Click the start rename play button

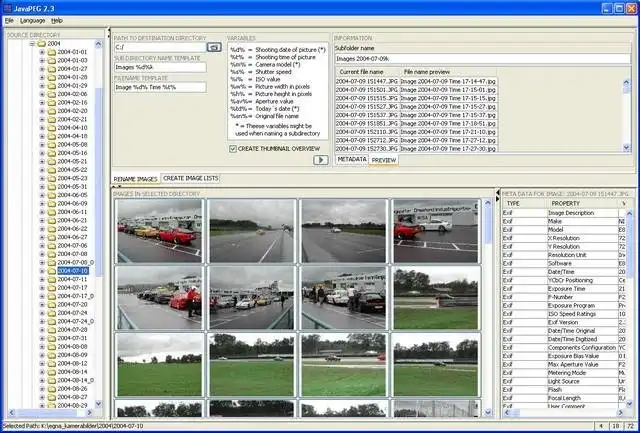pos(321,160)
